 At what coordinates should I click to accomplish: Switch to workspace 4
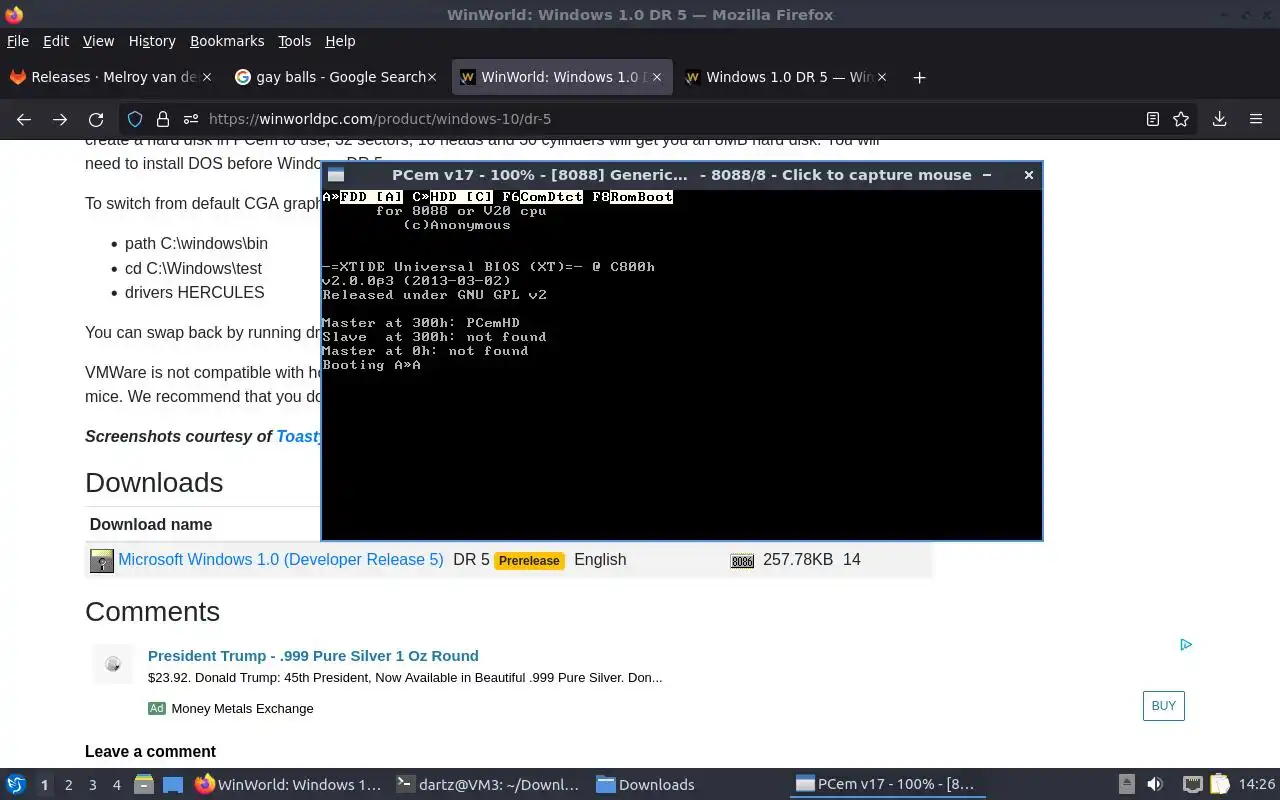click(x=116, y=785)
